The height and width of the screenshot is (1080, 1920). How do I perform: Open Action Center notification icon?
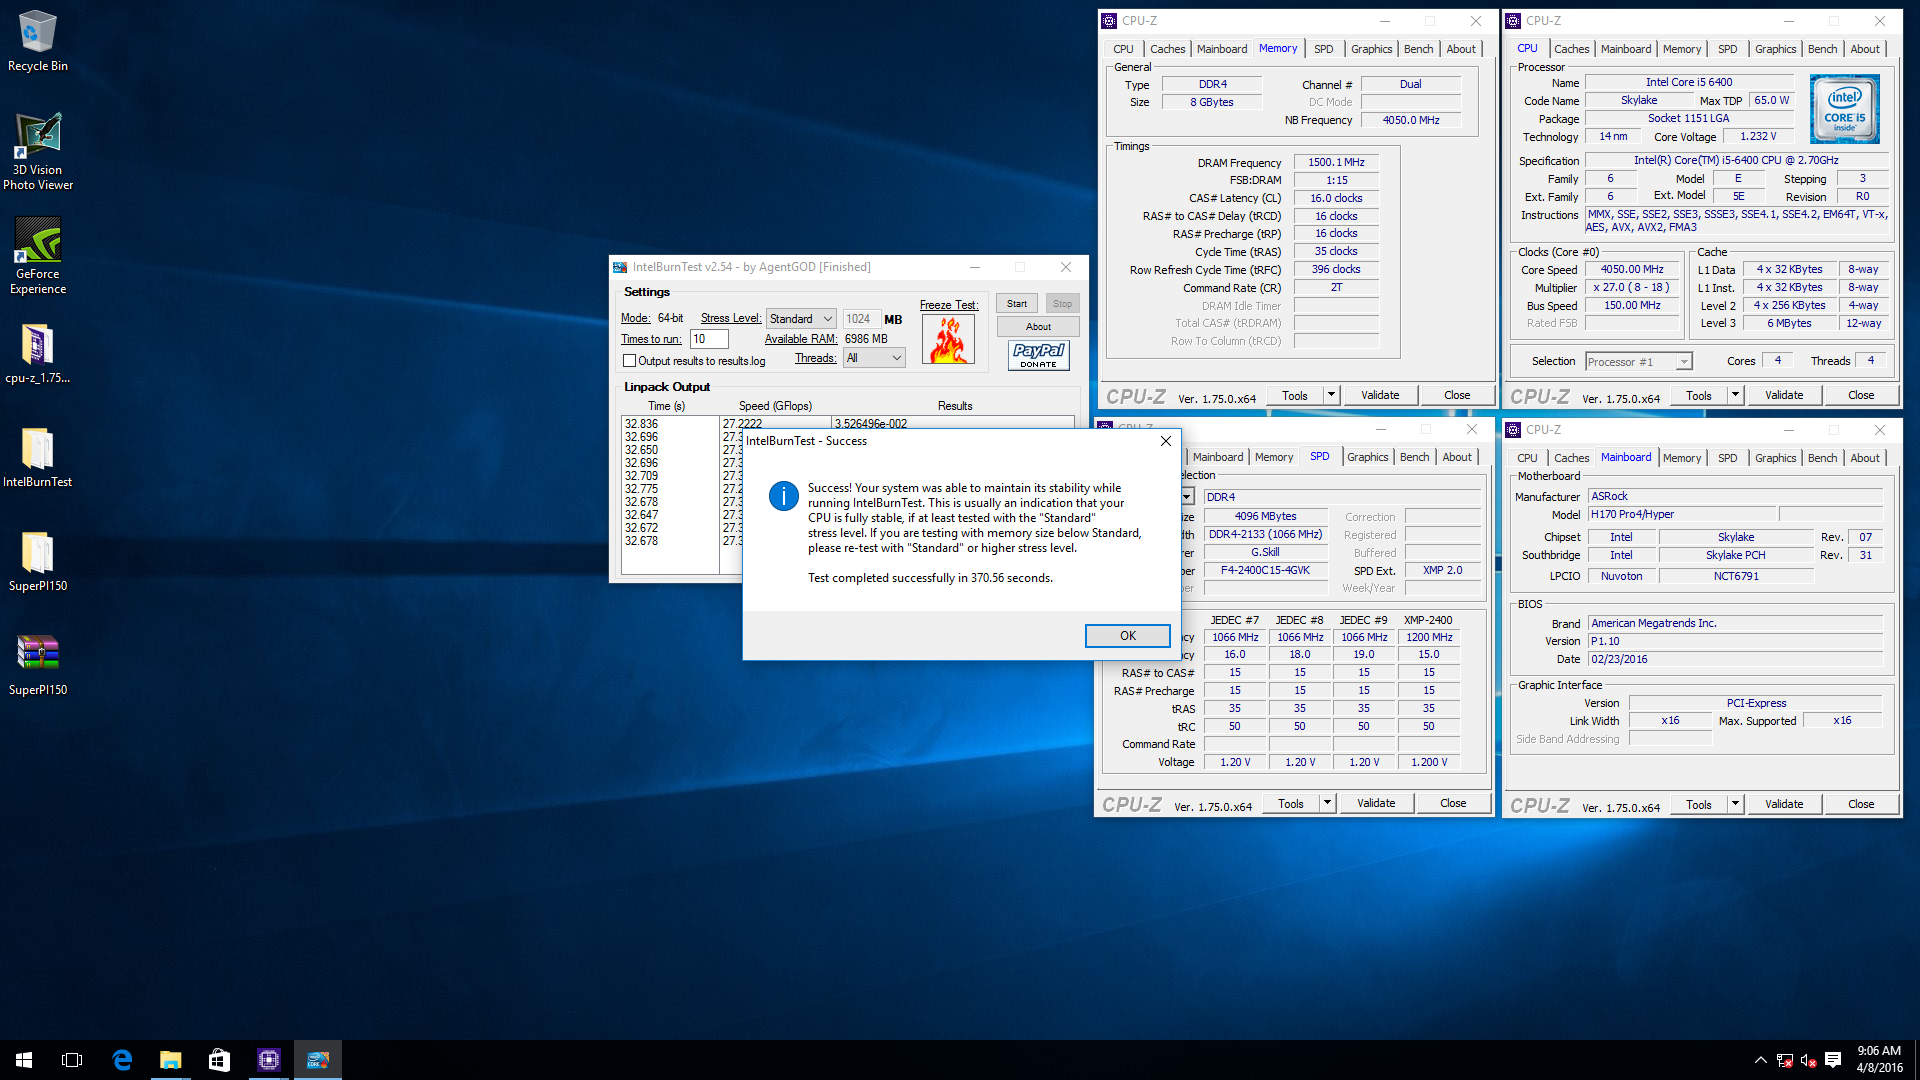point(1833,1060)
